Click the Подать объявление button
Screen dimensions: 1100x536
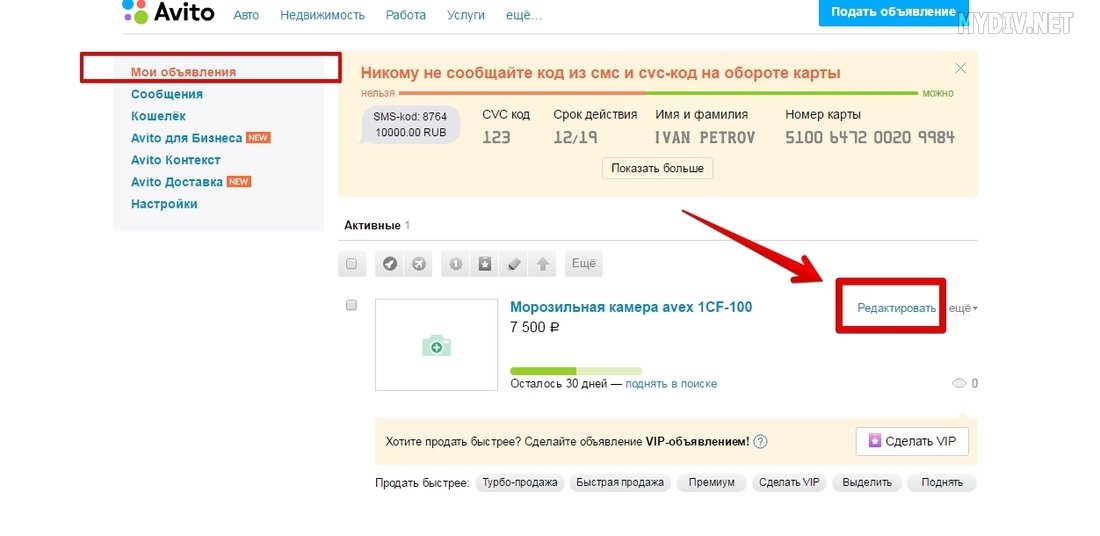coord(893,12)
